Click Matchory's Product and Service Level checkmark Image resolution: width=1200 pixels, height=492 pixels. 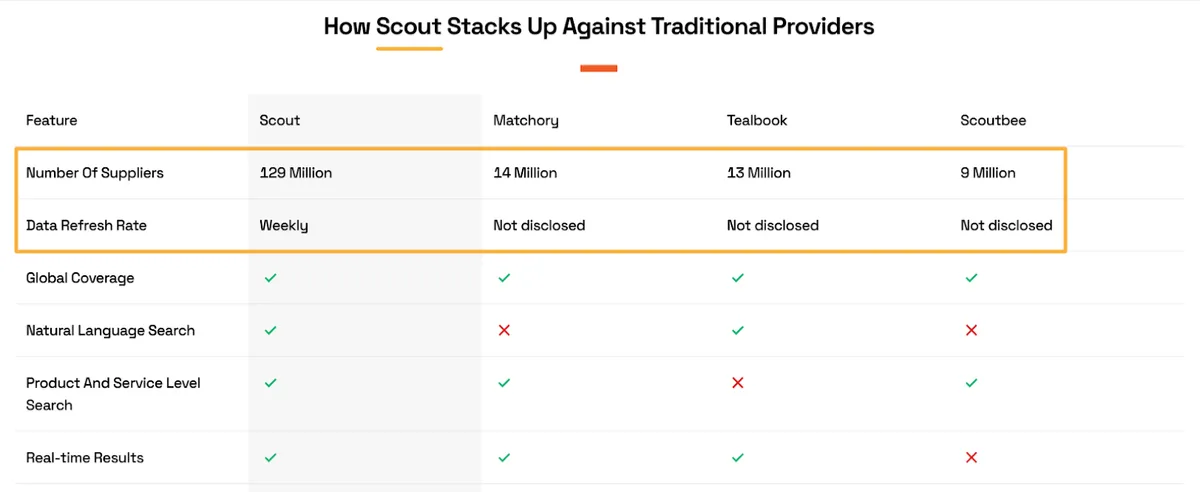tap(504, 382)
